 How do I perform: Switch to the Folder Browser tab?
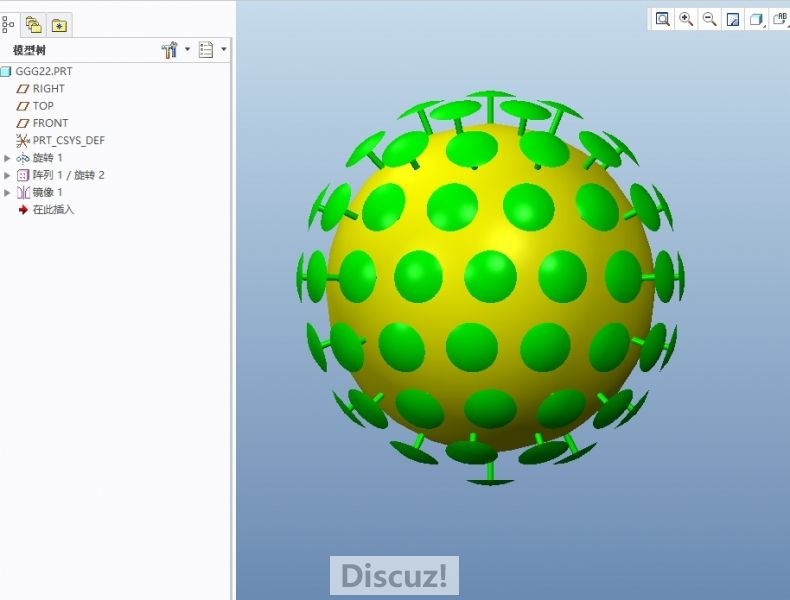[33, 25]
